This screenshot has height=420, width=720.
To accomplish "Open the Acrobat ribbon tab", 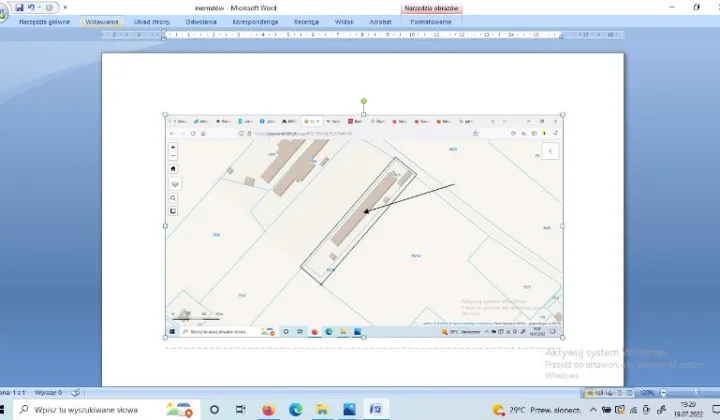I will pyautogui.click(x=380, y=22).
